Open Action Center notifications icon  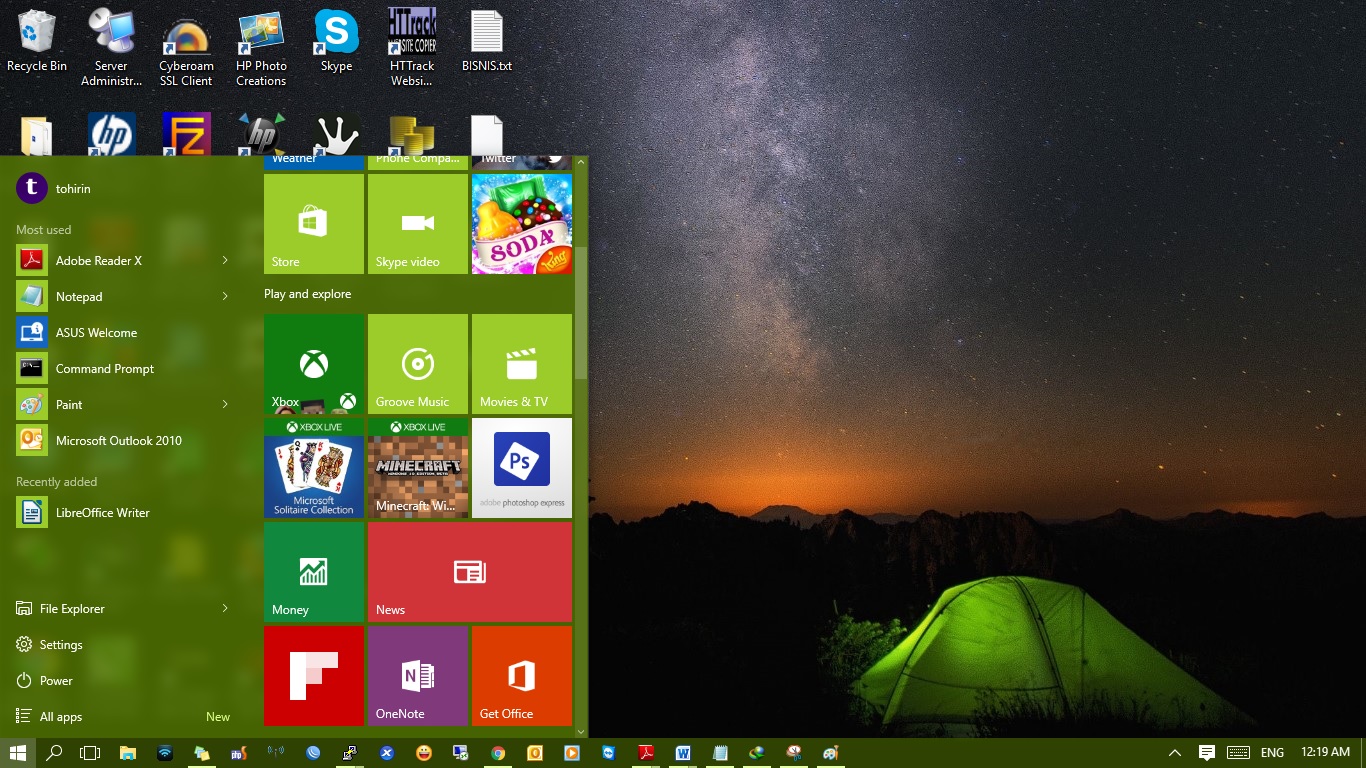[x=1206, y=753]
